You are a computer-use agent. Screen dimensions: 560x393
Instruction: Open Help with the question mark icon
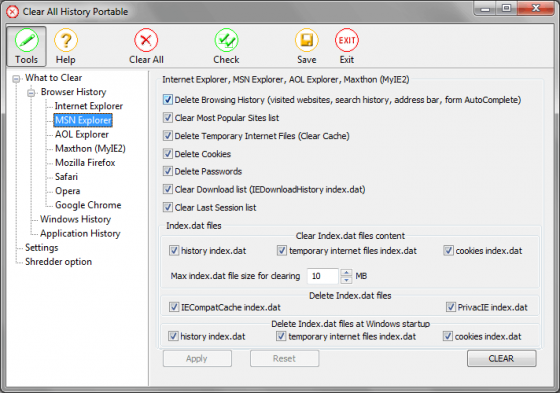66,46
